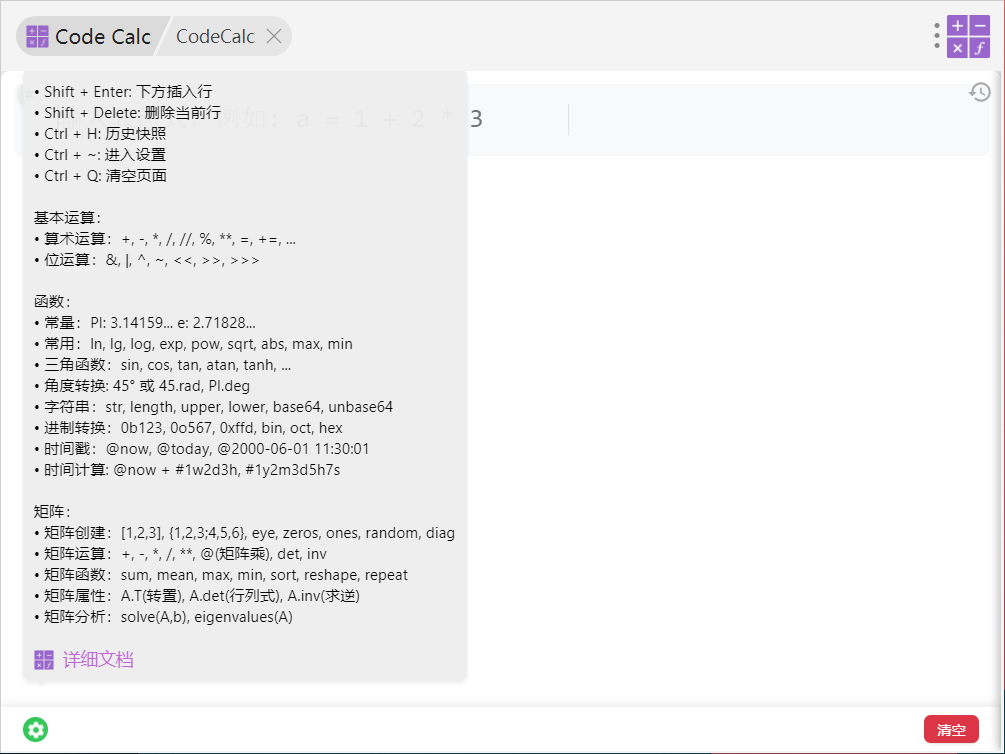Click the 矩阵属性 A.T(转置) line

(x=197, y=596)
